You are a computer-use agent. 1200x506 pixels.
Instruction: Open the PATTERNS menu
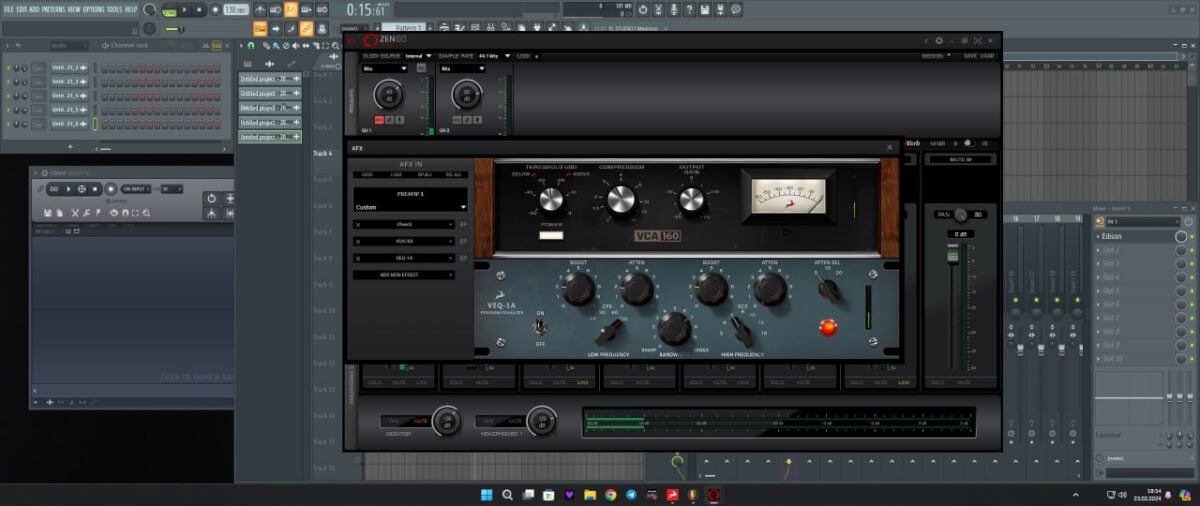coord(54,9)
